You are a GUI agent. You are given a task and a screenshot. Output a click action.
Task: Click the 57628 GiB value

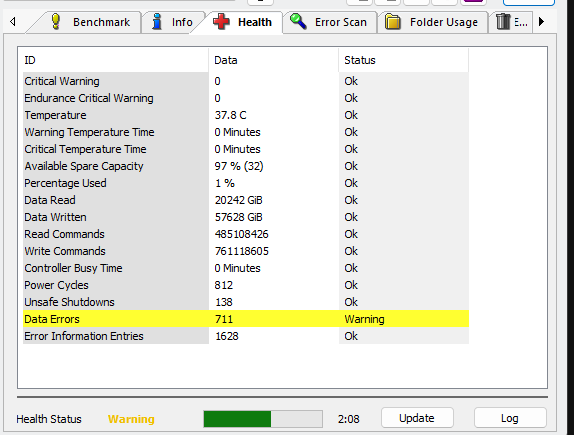pos(238,217)
